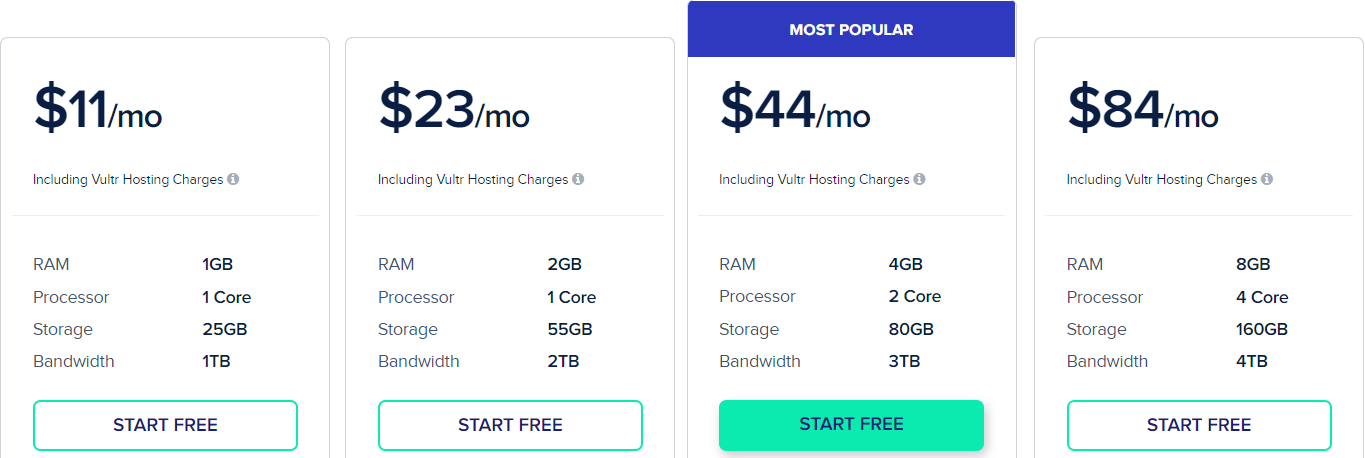1365x458 pixels.
Task: Select the 160GB storage value
Action: pyautogui.click(x=1262, y=329)
